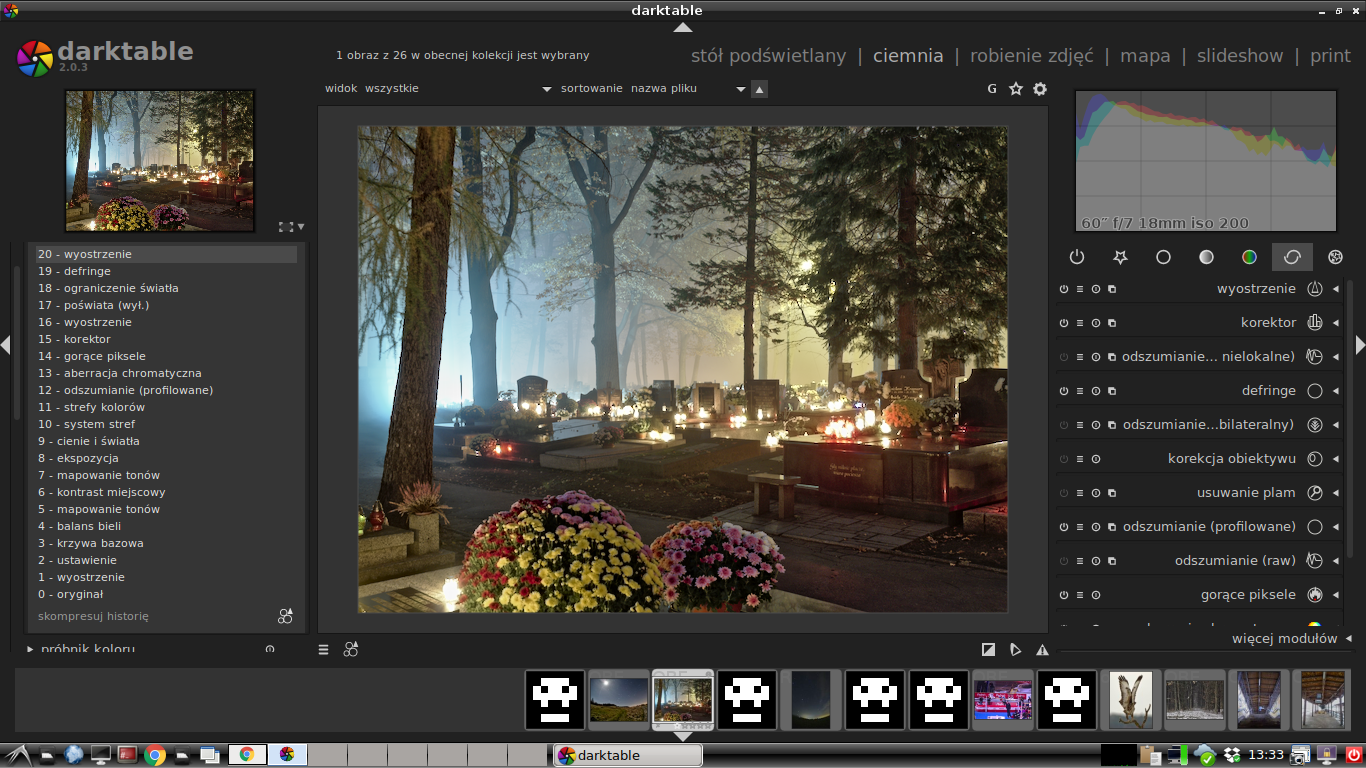The image size is (1366, 768).
Task: Open the favorites module group star icon
Action: tap(1120, 257)
